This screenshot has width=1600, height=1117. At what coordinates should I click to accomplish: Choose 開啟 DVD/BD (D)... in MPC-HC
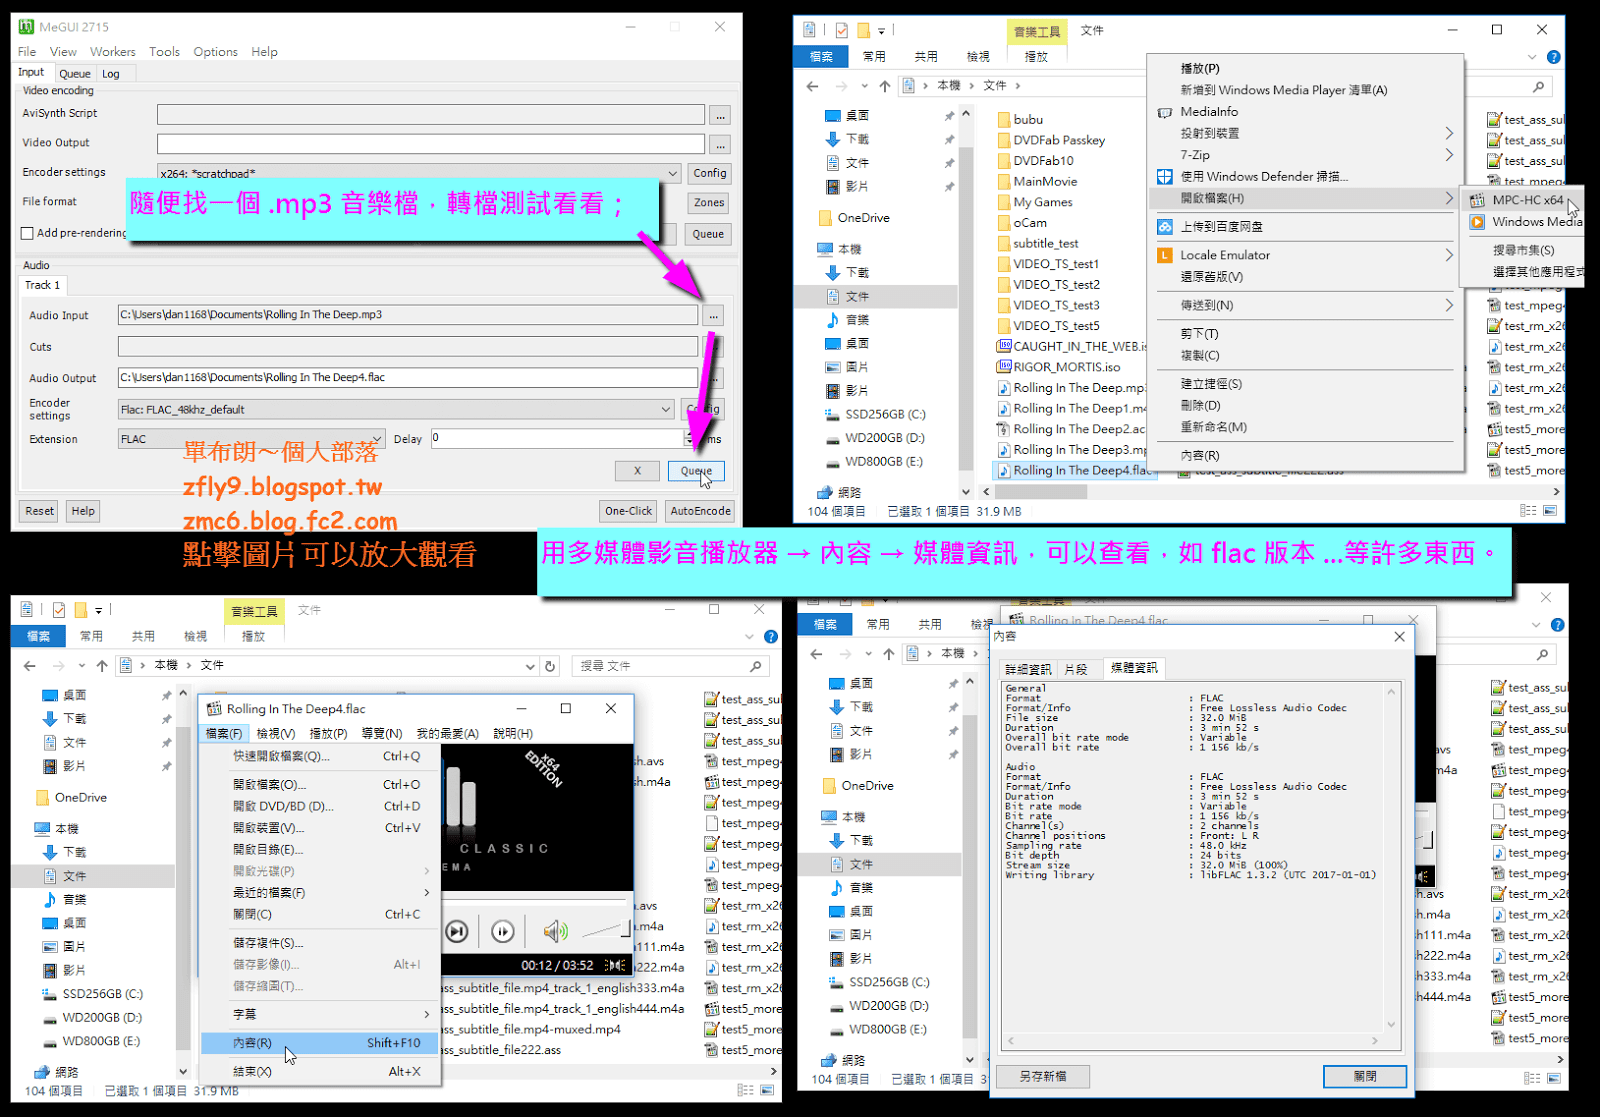(x=320, y=806)
